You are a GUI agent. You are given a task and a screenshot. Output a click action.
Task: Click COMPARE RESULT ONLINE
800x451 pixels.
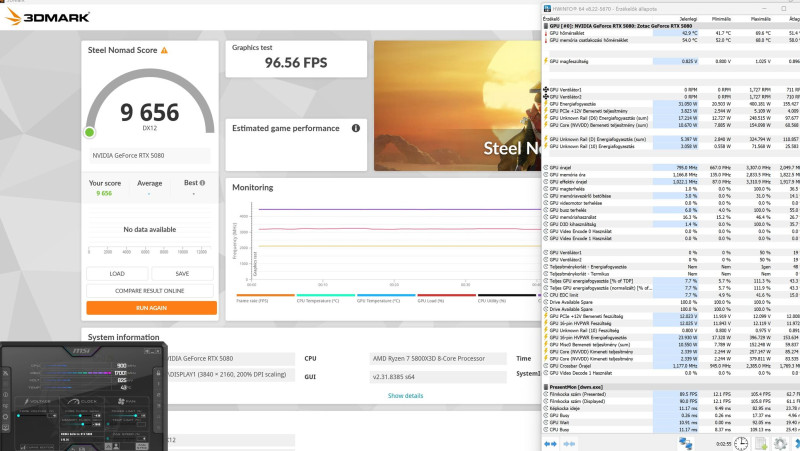pyautogui.click(x=149, y=291)
